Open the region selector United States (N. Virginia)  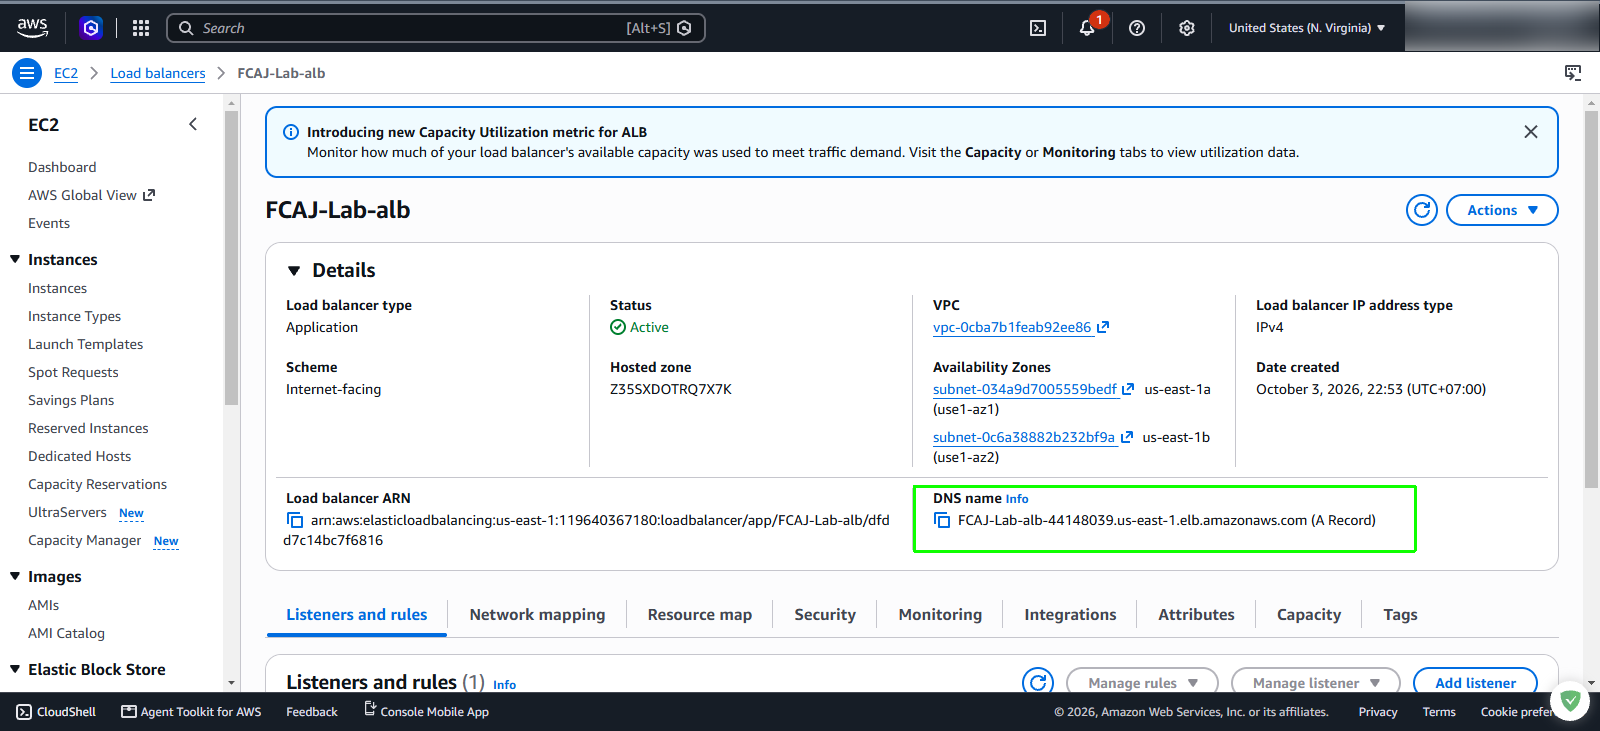point(1307,28)
